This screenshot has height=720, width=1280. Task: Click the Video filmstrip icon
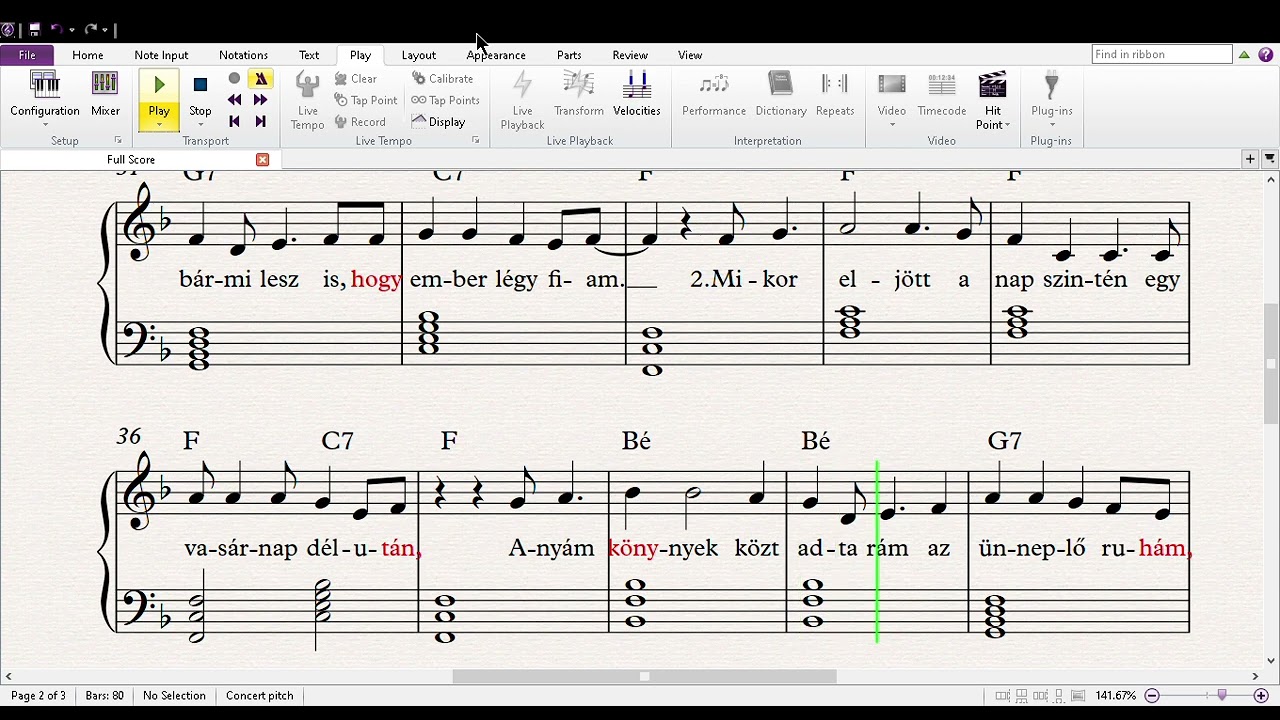tap(892, 86)
